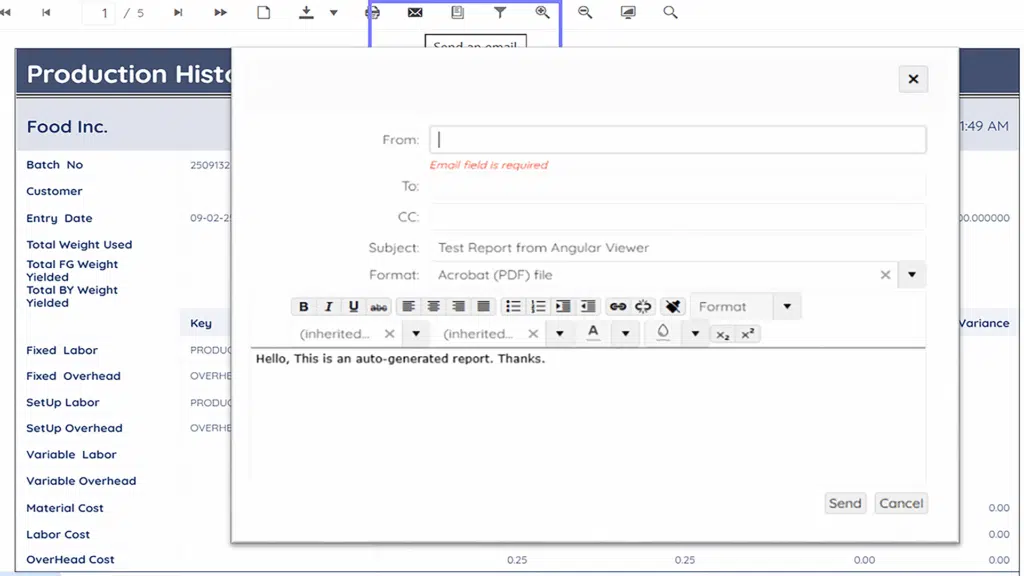The height and width of the screenshot is (576, 1024).
Task: Open the font color palette arrow
Action: (626, 334)
